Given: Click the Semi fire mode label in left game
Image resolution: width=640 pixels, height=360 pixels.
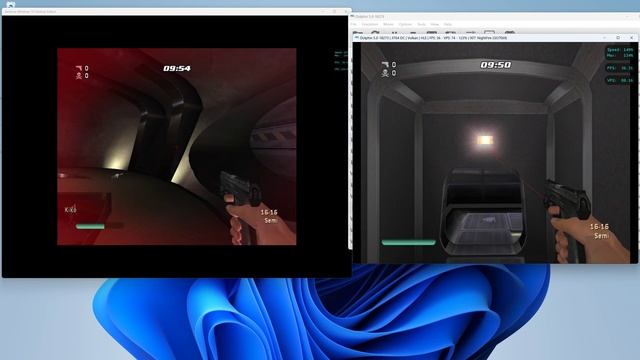Looking at the screenshot, I should coord(271,220).
